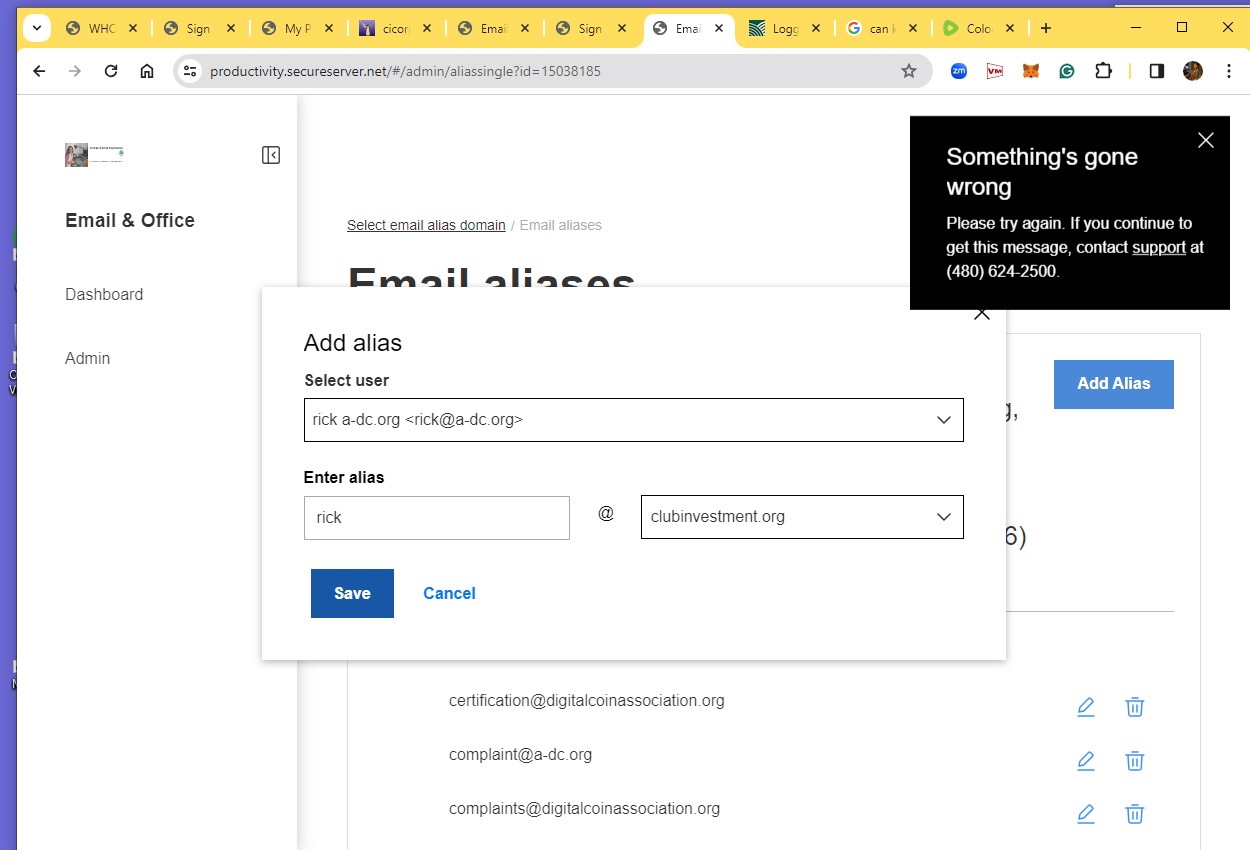Expand the clubinvestment.org domain dropdown
Screen dimensions: 1250x850
pyautogui.click(x=802, y=517)
